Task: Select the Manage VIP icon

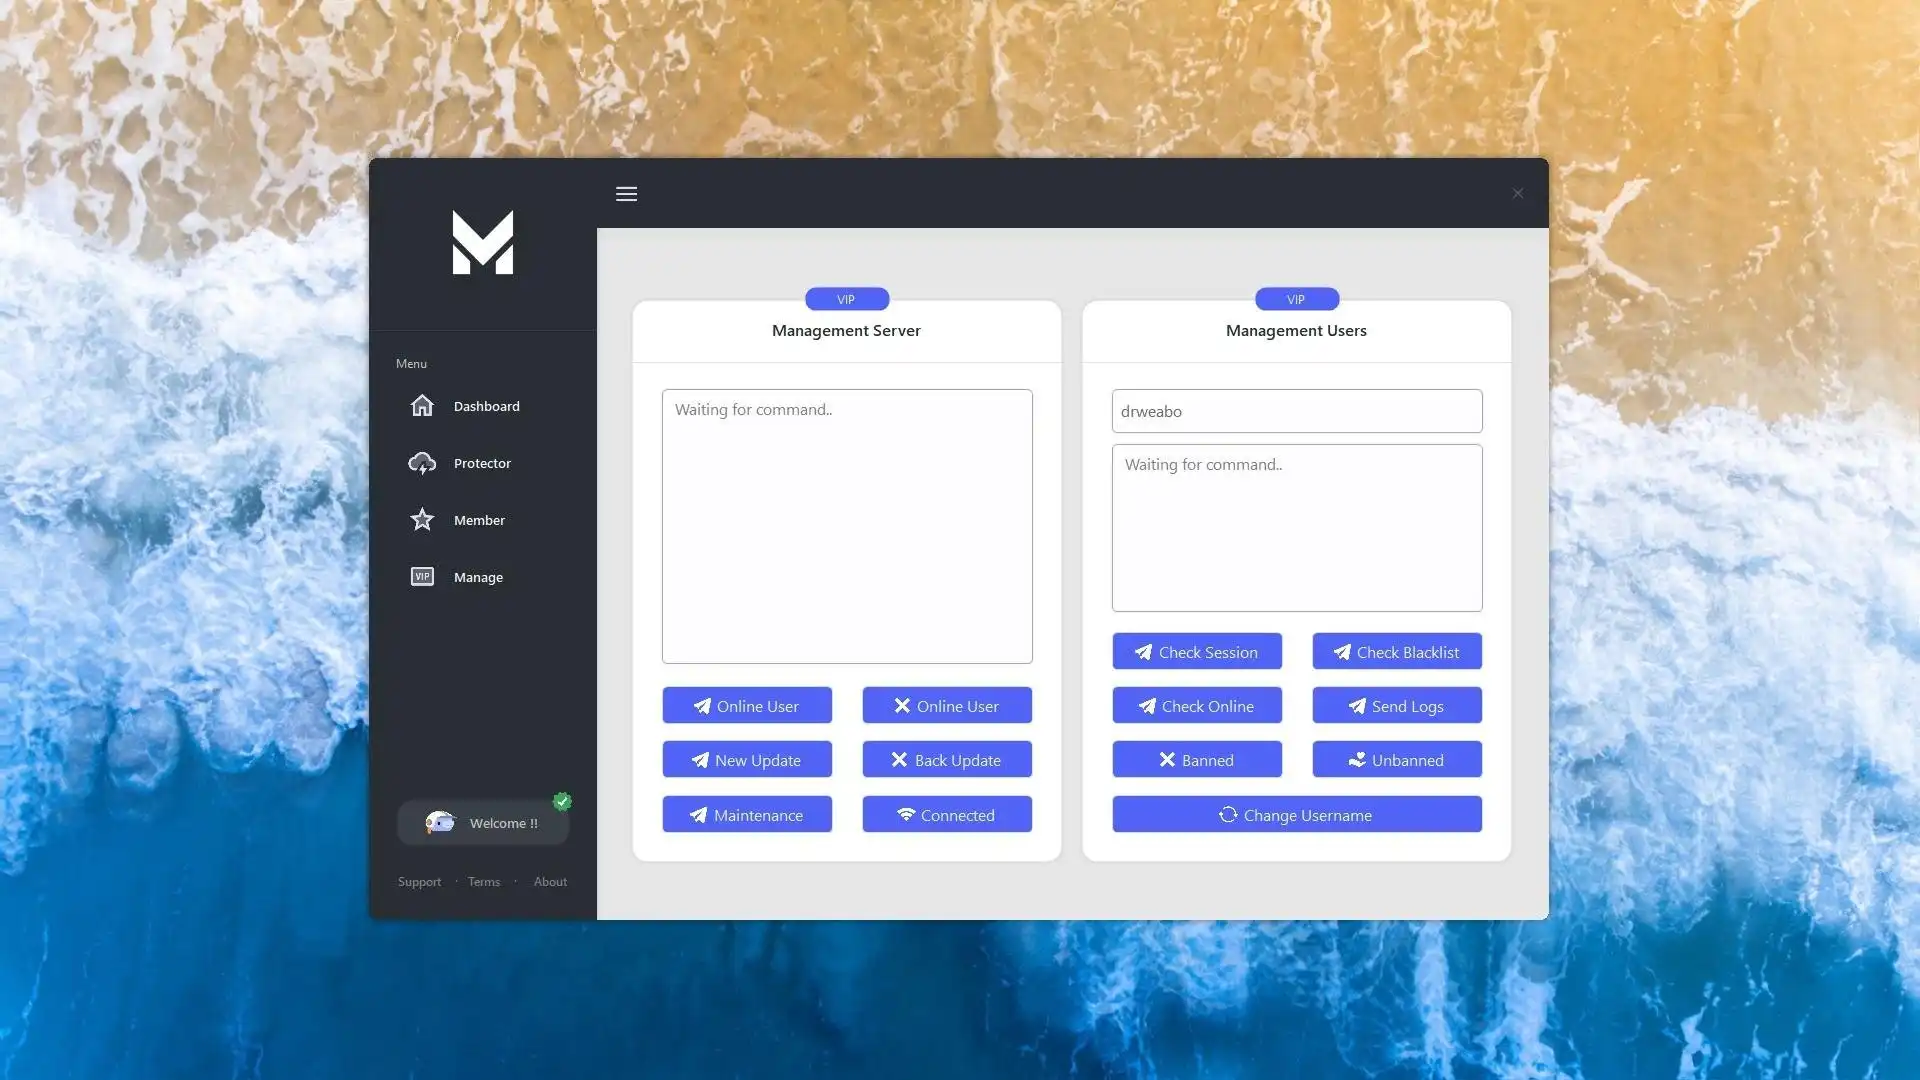Action: [422, 576]
